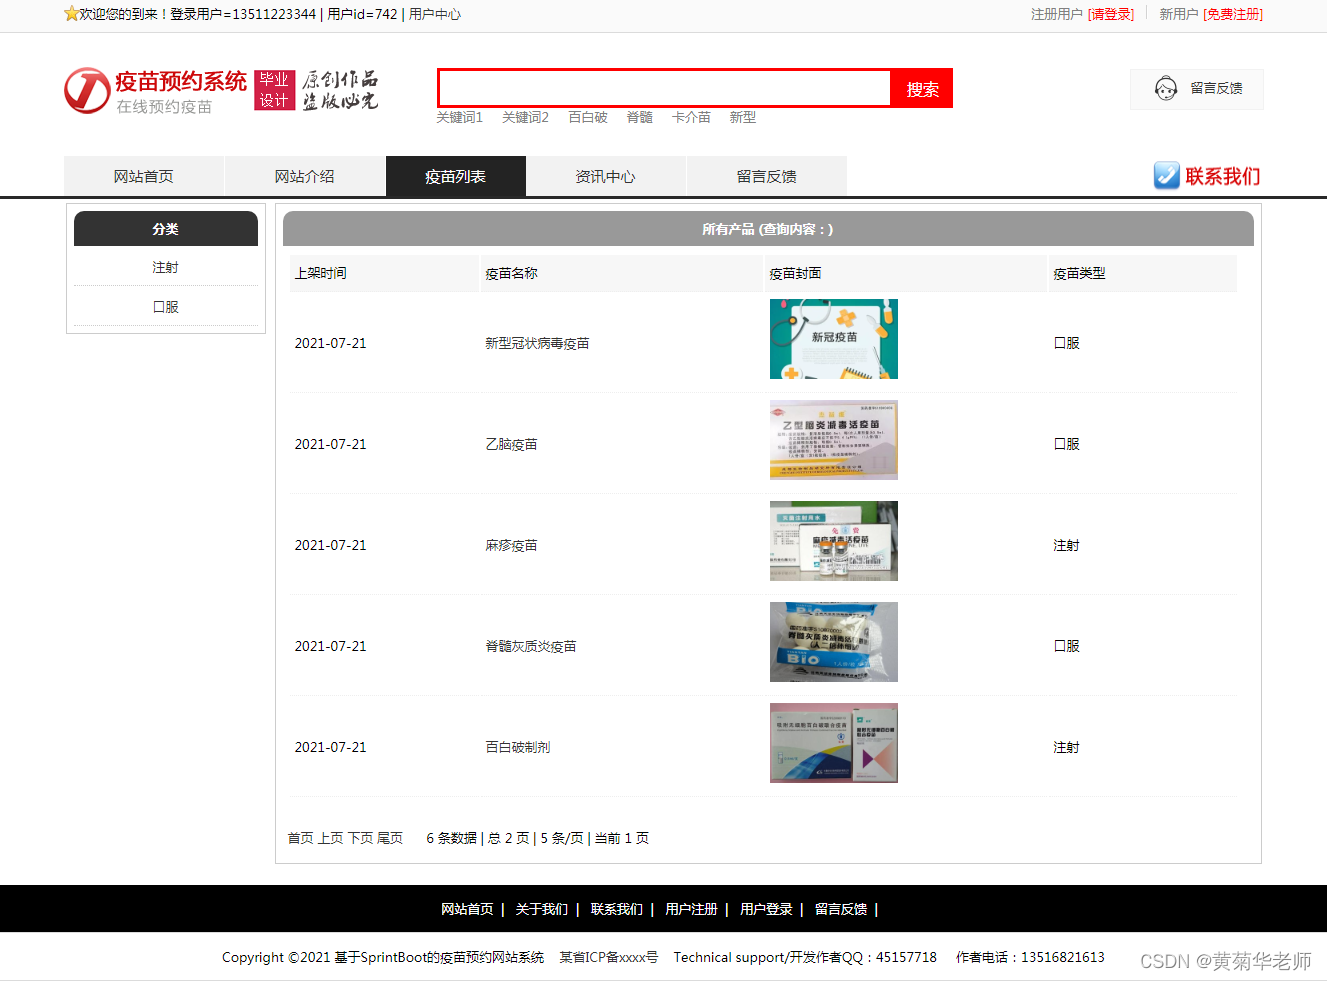Click the headset icon beside 留言反馈
This screenshot has height=981, width=1327.
click(x=1166, y=89)
